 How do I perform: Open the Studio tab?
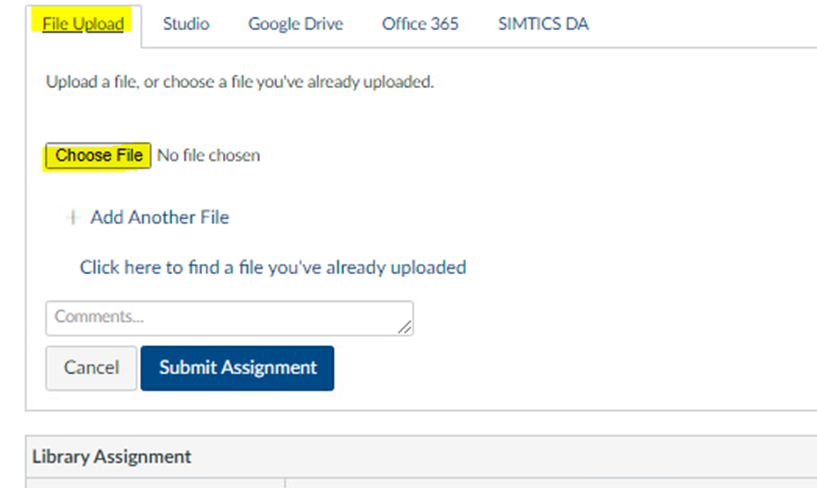pyautogui.click(x=186, y=24)
